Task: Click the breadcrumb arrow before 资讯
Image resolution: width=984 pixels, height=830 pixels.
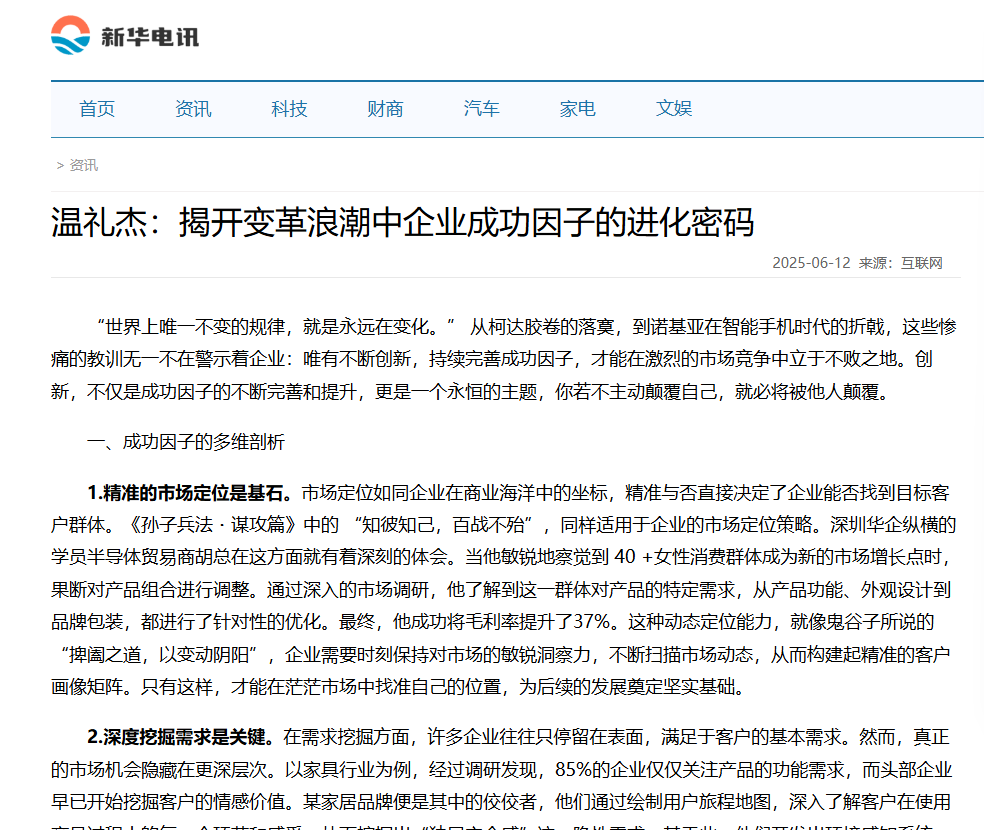Action: pyautogui.click(x=60, y=166)
